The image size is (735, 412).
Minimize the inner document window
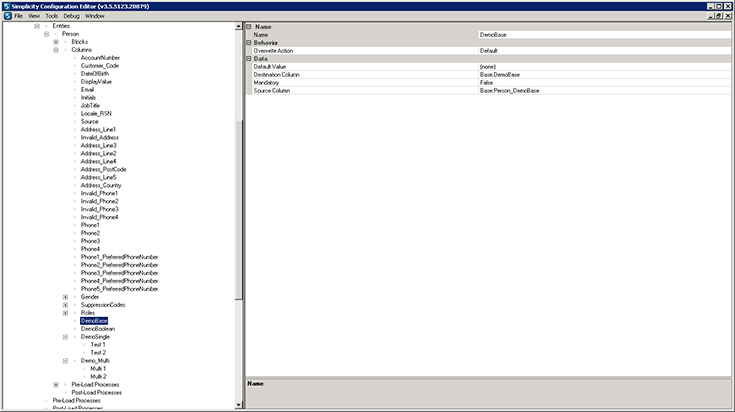pyautogui.click(x=711, y=16)
